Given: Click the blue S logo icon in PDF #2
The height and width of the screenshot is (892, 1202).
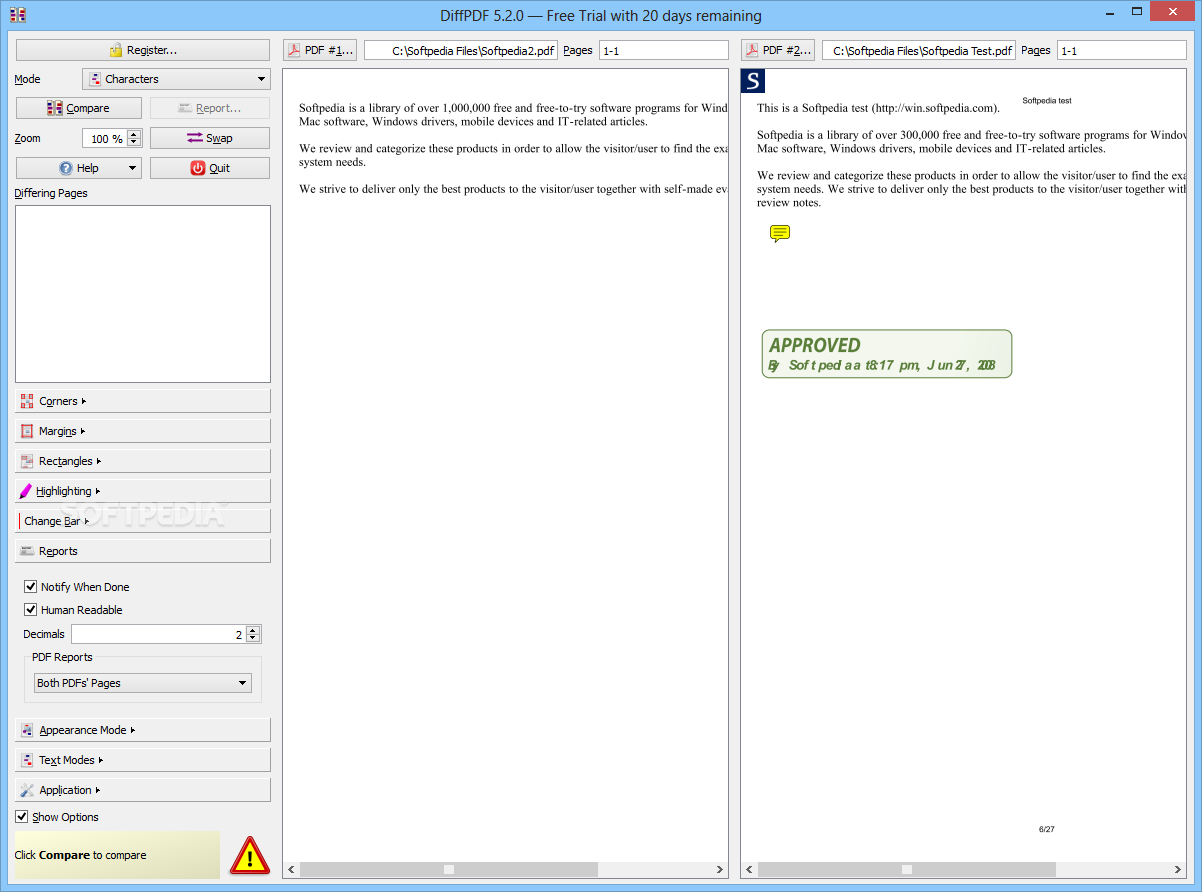Looking at the screenshot, I should point(753,81).
